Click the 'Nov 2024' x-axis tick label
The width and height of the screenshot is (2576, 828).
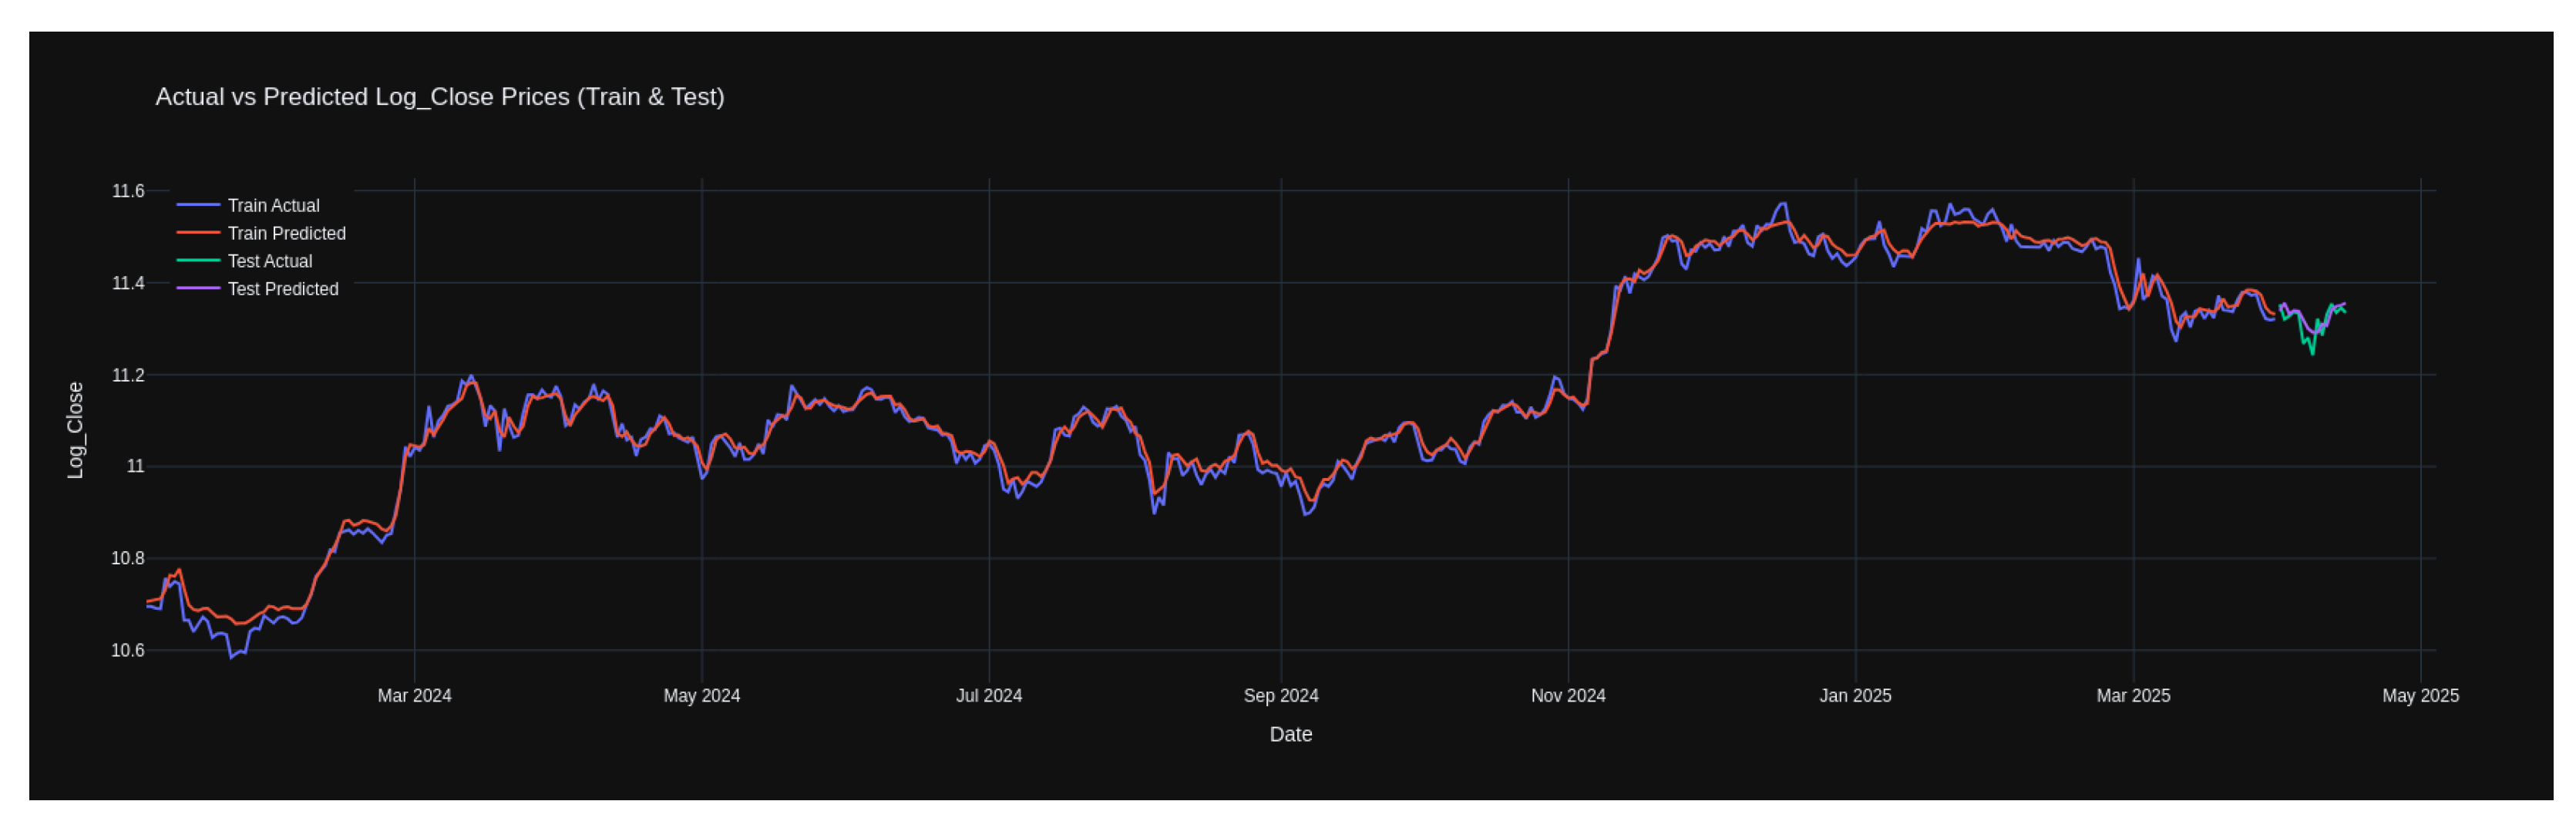coord(1568,696)
